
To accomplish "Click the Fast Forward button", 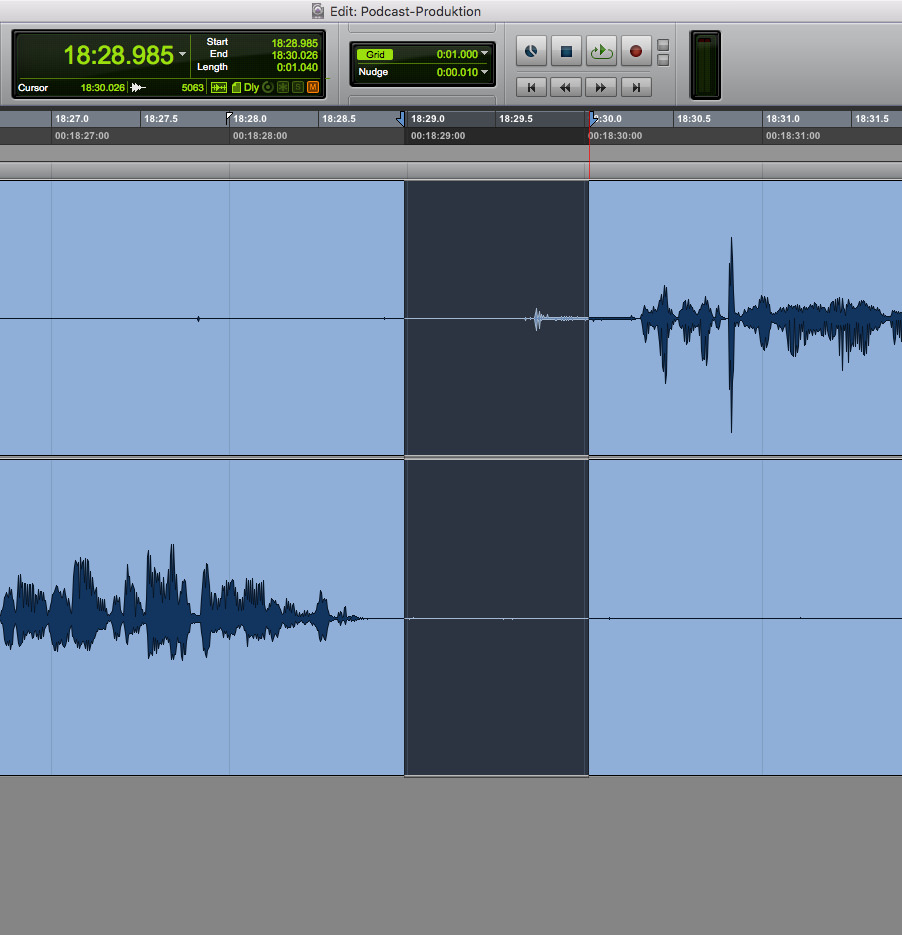I will tap(600, 88).
